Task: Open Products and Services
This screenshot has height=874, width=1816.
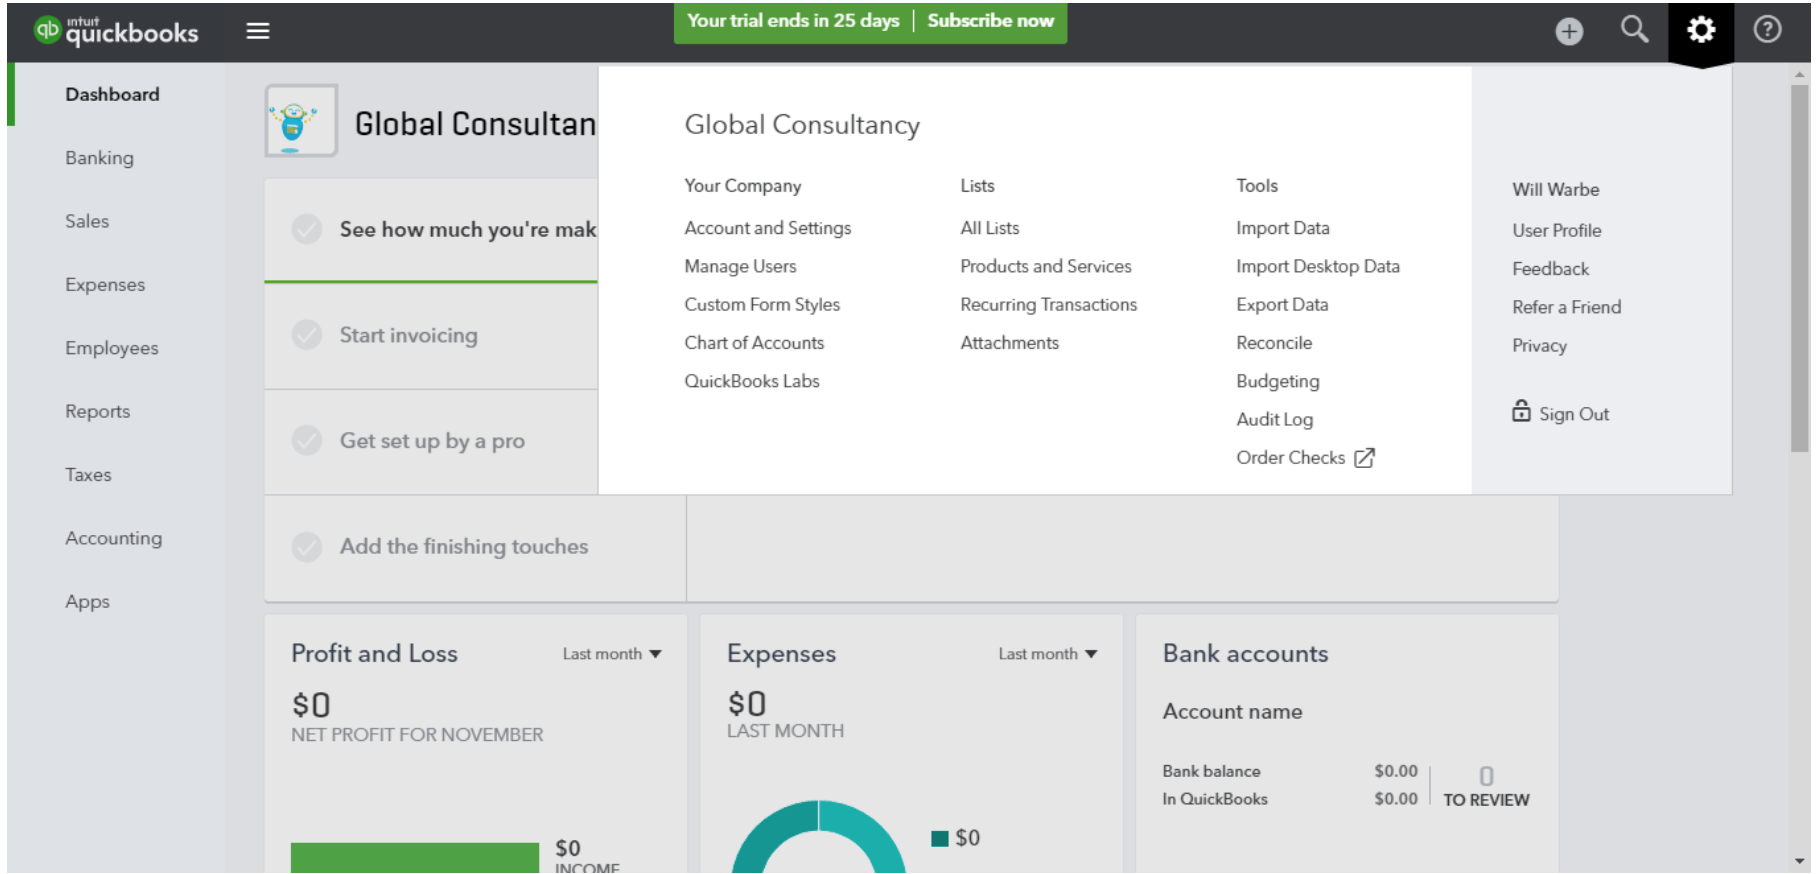Action: tap(1046, 266)
